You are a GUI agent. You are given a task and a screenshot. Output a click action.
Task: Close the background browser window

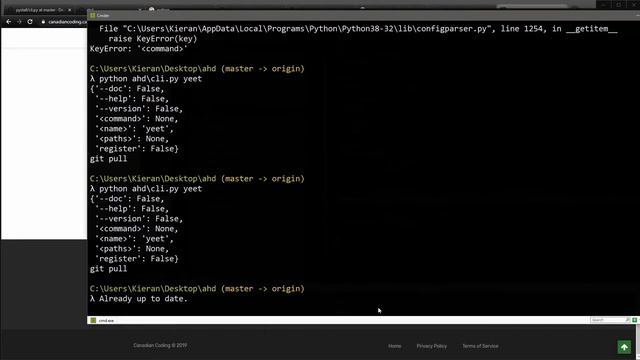click(633, 4)
